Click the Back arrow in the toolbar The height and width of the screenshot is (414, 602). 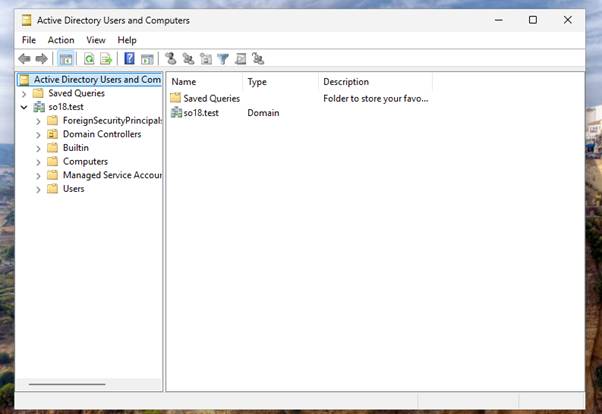coord(24,59)
